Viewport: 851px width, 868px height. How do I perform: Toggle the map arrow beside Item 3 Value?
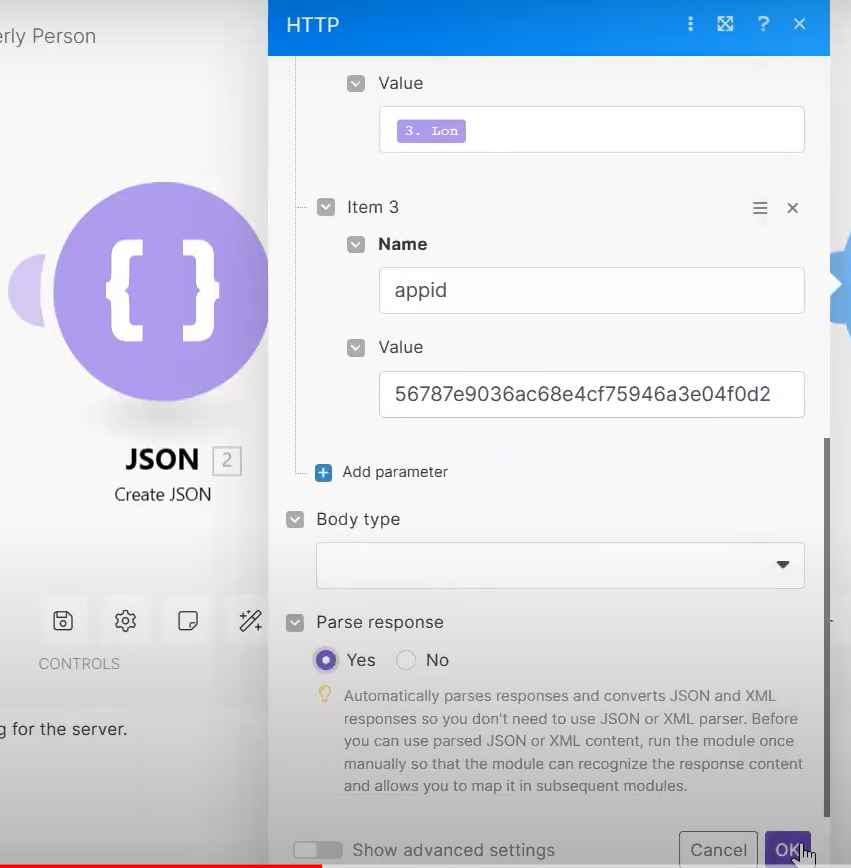point(355,348)
